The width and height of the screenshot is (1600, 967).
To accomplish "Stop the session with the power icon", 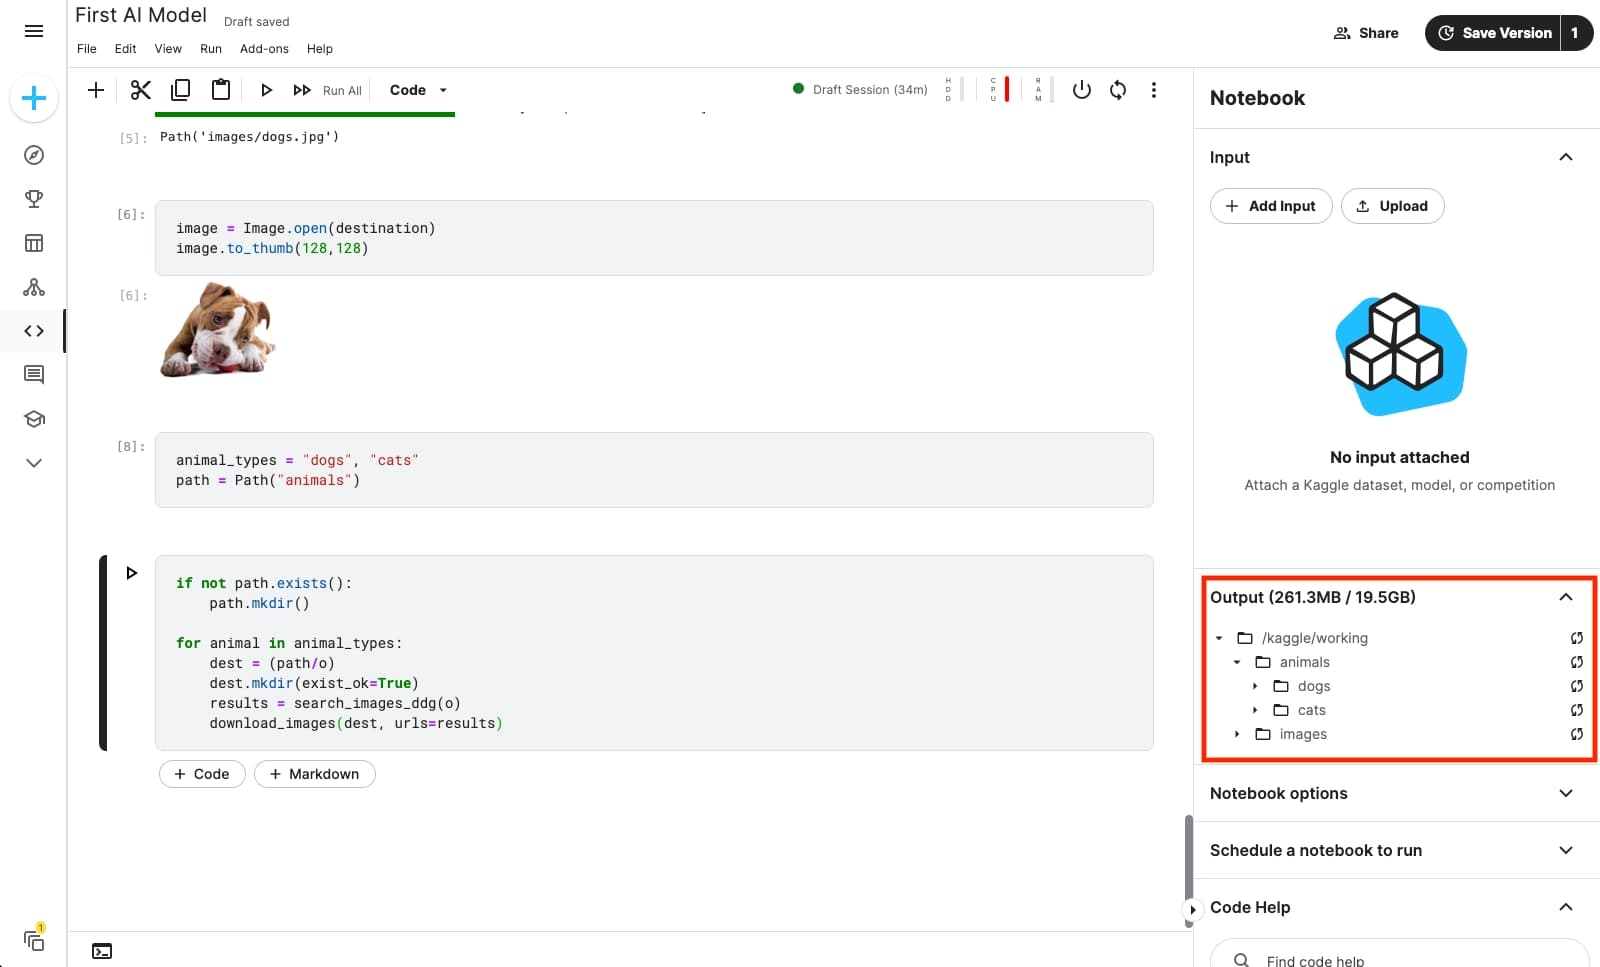I will 1081,90.
